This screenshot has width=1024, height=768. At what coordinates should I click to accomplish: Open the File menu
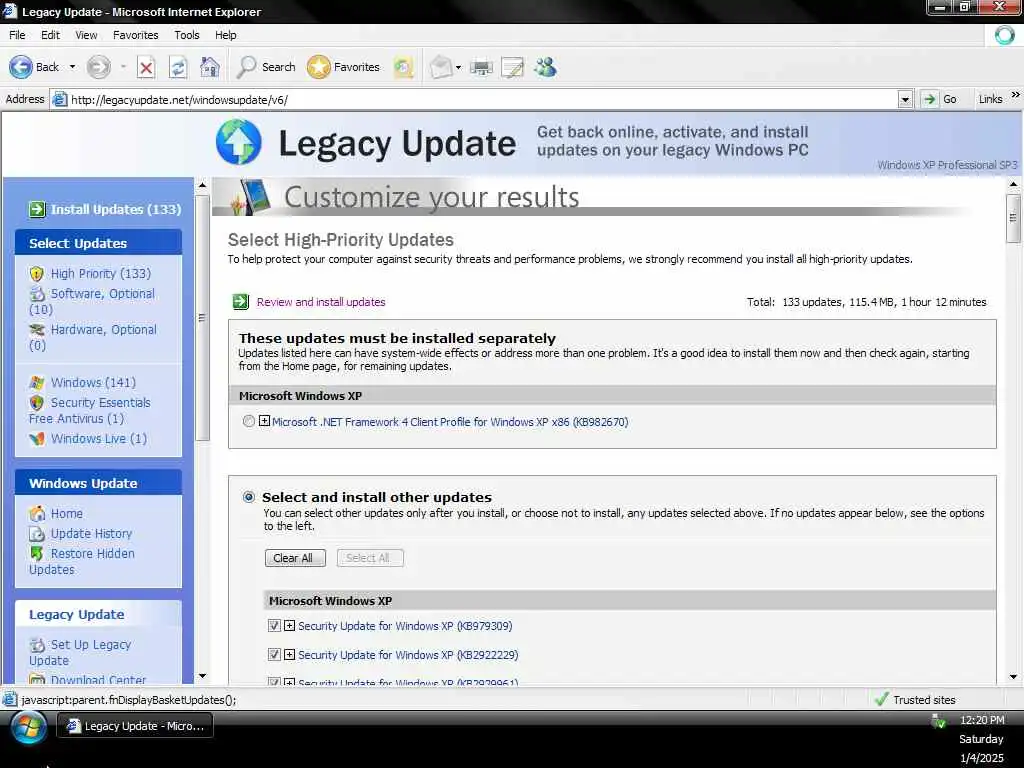point(18,35)
